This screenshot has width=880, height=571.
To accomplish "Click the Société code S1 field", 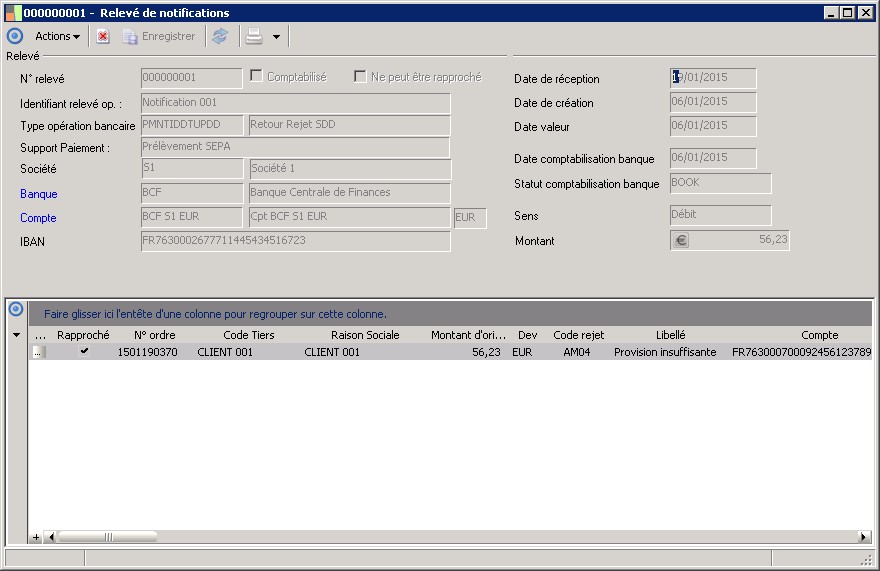I will [192, 168].
